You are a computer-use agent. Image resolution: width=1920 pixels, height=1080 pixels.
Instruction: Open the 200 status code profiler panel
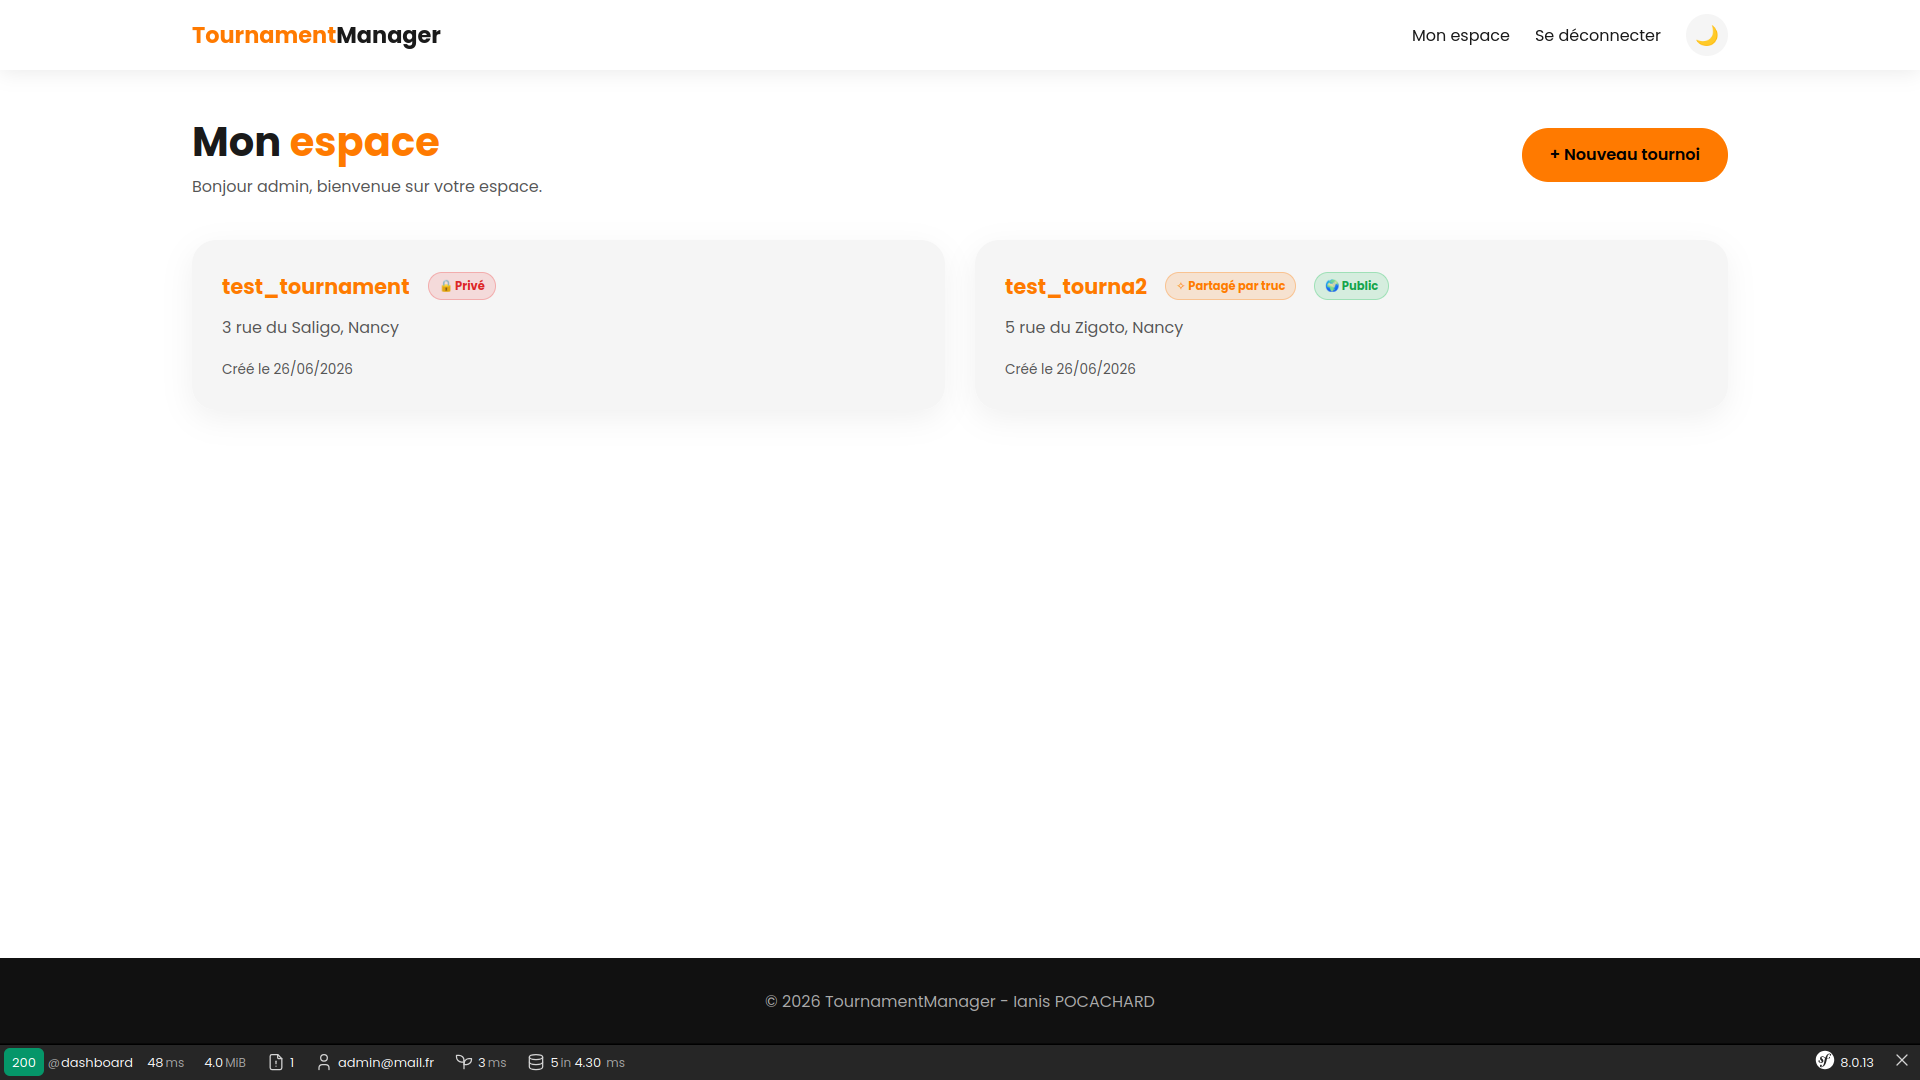[x=24, y=1062]
